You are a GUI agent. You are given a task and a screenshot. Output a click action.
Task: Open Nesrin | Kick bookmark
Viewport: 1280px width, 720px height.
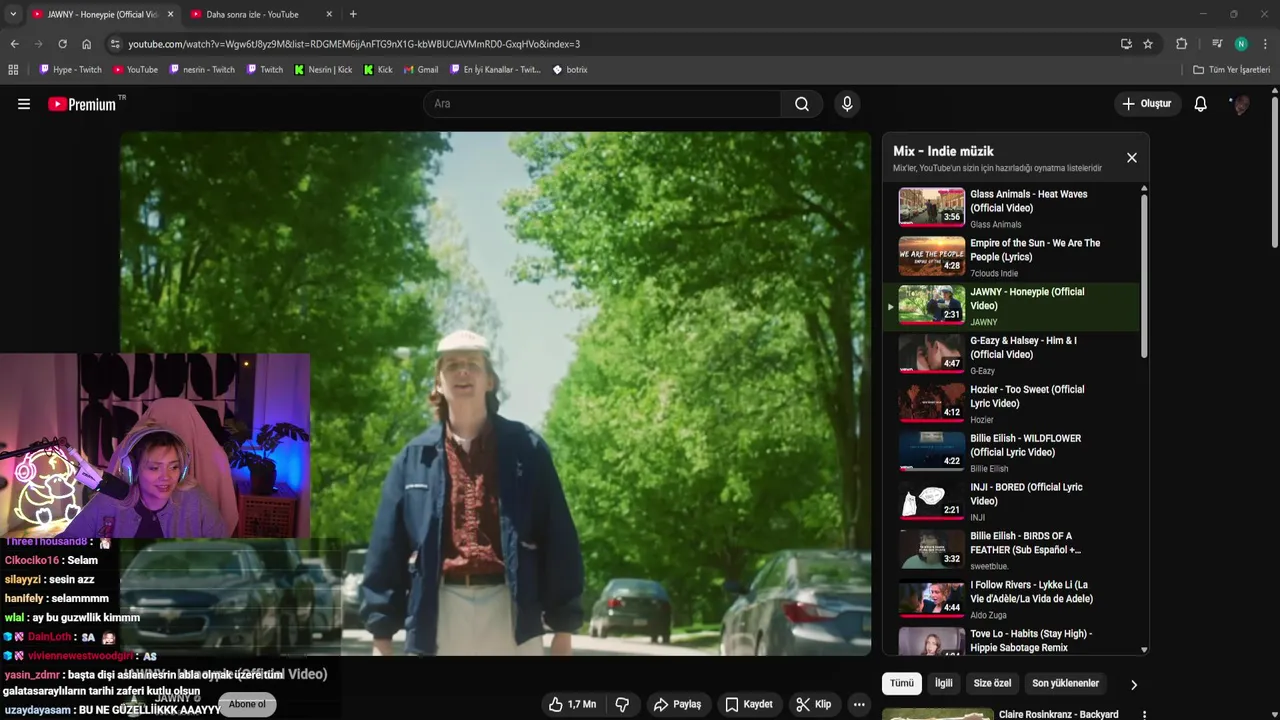pyautogui.click(x=323, y=70)
